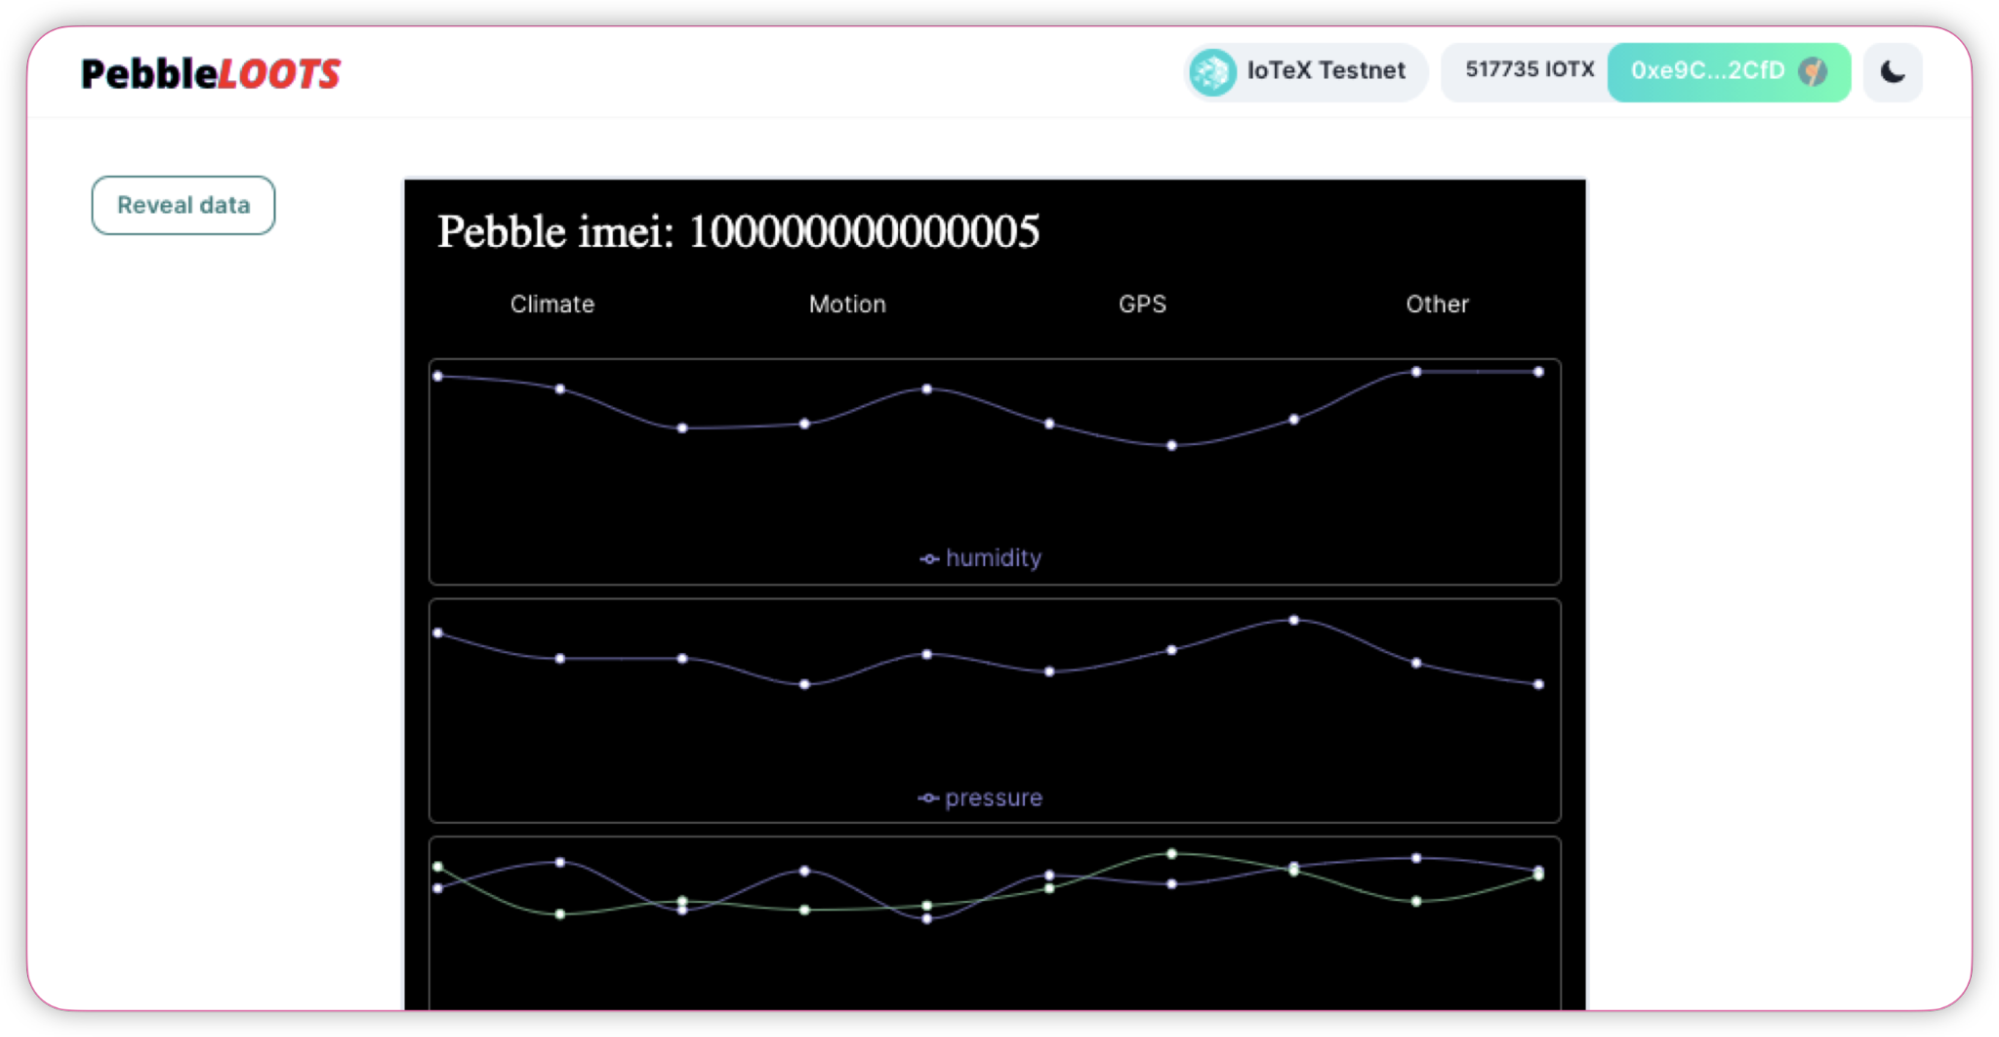The width and height of the screenshot is (1999, 1037).
Task: Click the highest green point on third chart
Action: coord(1172,854)
